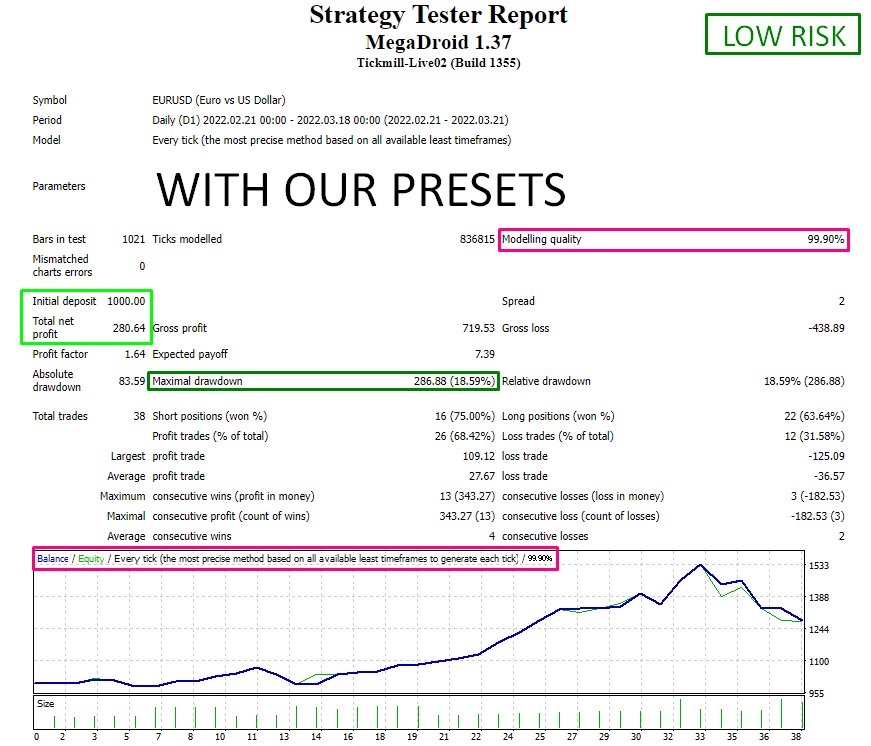Click the maximal consecutive profit value 343.27 (13)
Viewport: 871px width, 746px height.
pyautogui.click(x=467, y=516)
